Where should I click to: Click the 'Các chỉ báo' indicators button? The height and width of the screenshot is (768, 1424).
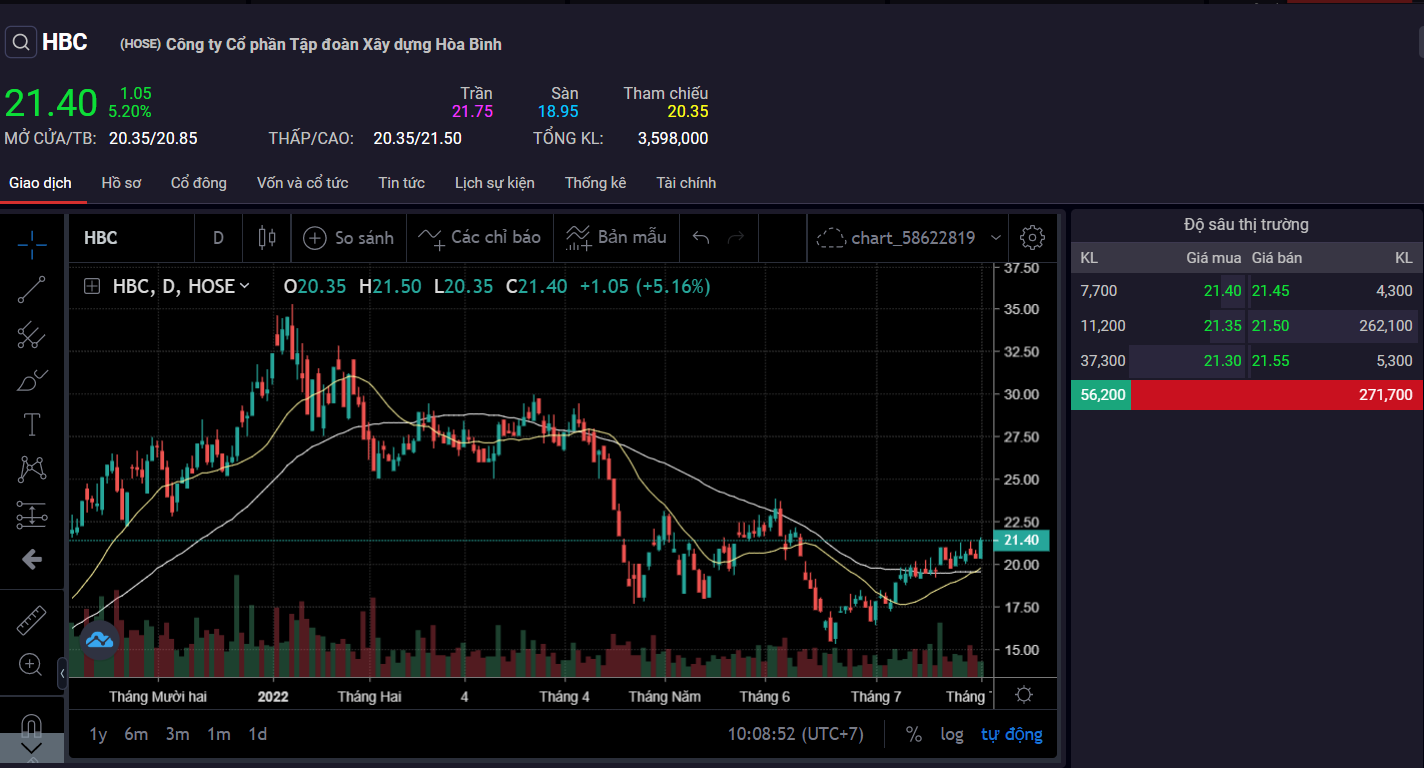480,238
